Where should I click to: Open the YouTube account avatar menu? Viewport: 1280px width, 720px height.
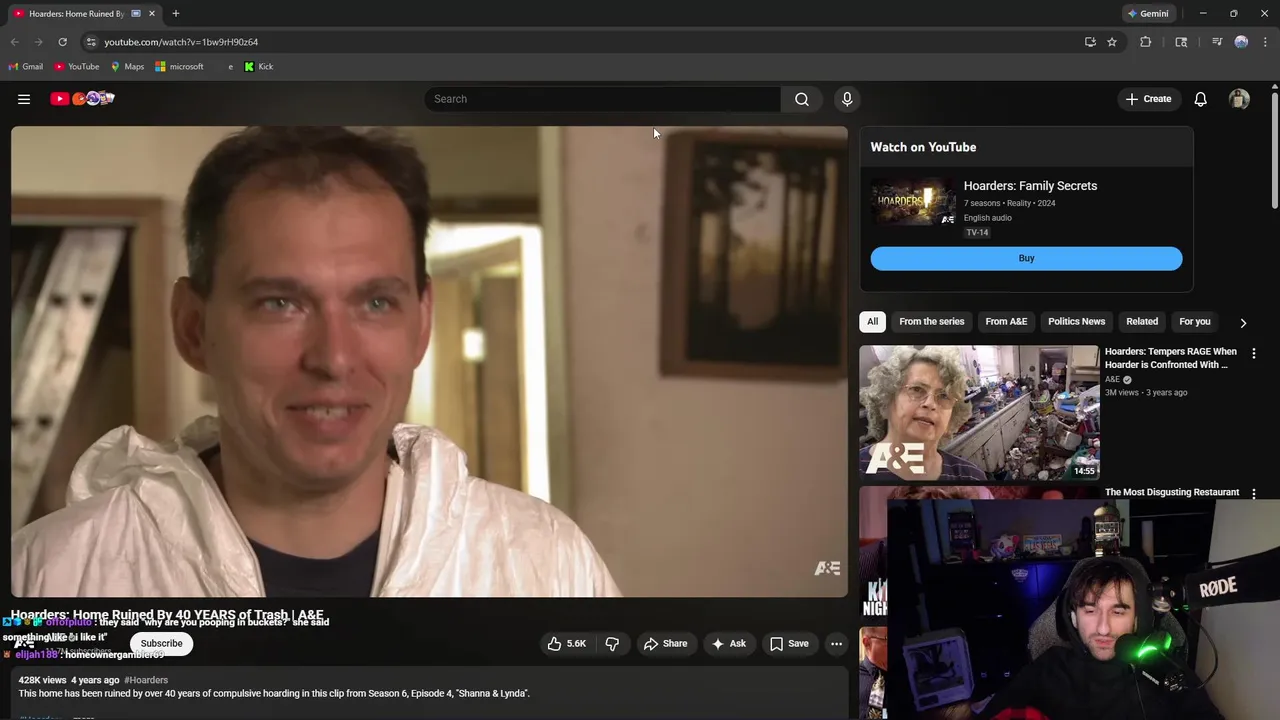pos(1239,99)
